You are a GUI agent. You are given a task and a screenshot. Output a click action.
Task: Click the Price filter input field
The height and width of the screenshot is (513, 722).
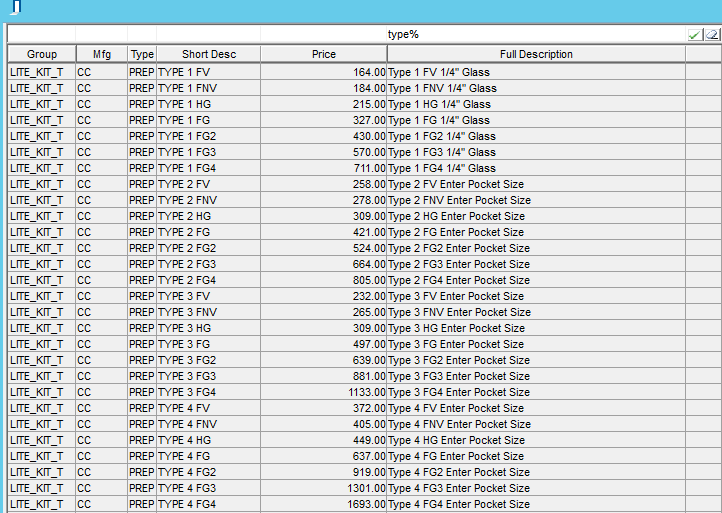pos(324,35)
